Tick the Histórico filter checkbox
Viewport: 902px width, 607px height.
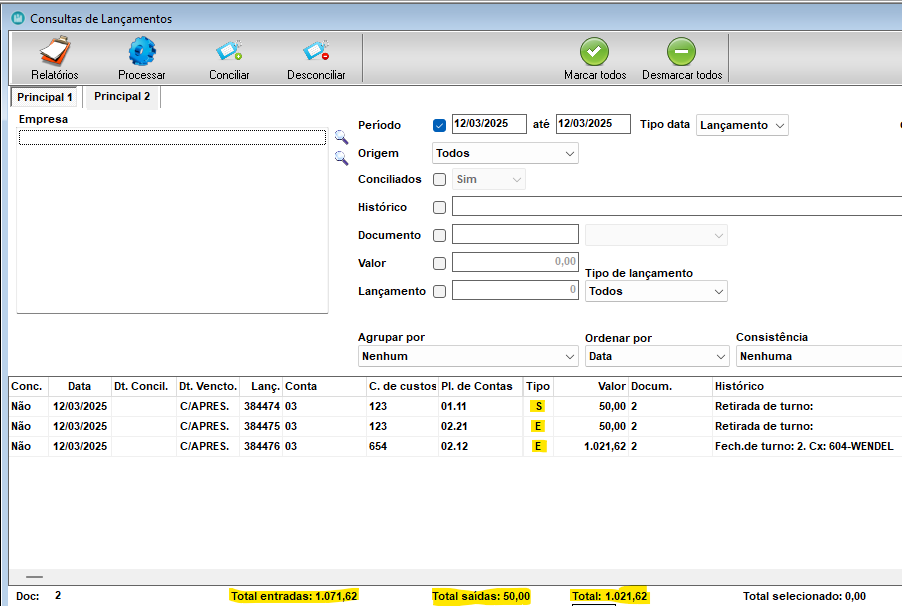(439, 208)
